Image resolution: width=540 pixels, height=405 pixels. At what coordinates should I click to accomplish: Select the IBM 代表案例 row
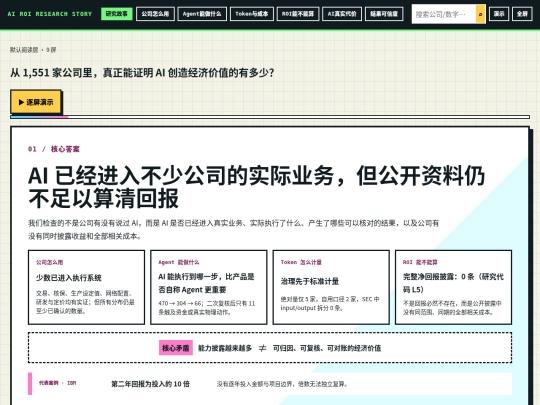click(270, 384)
